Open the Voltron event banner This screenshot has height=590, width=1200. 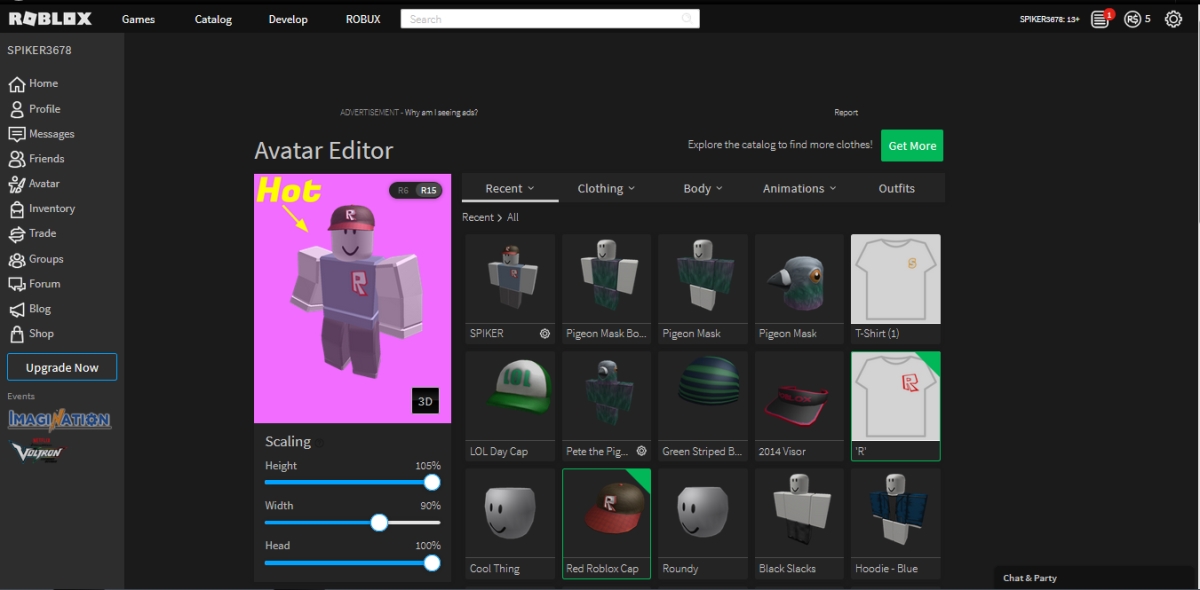pyautogui.click(x=37, y=450)
